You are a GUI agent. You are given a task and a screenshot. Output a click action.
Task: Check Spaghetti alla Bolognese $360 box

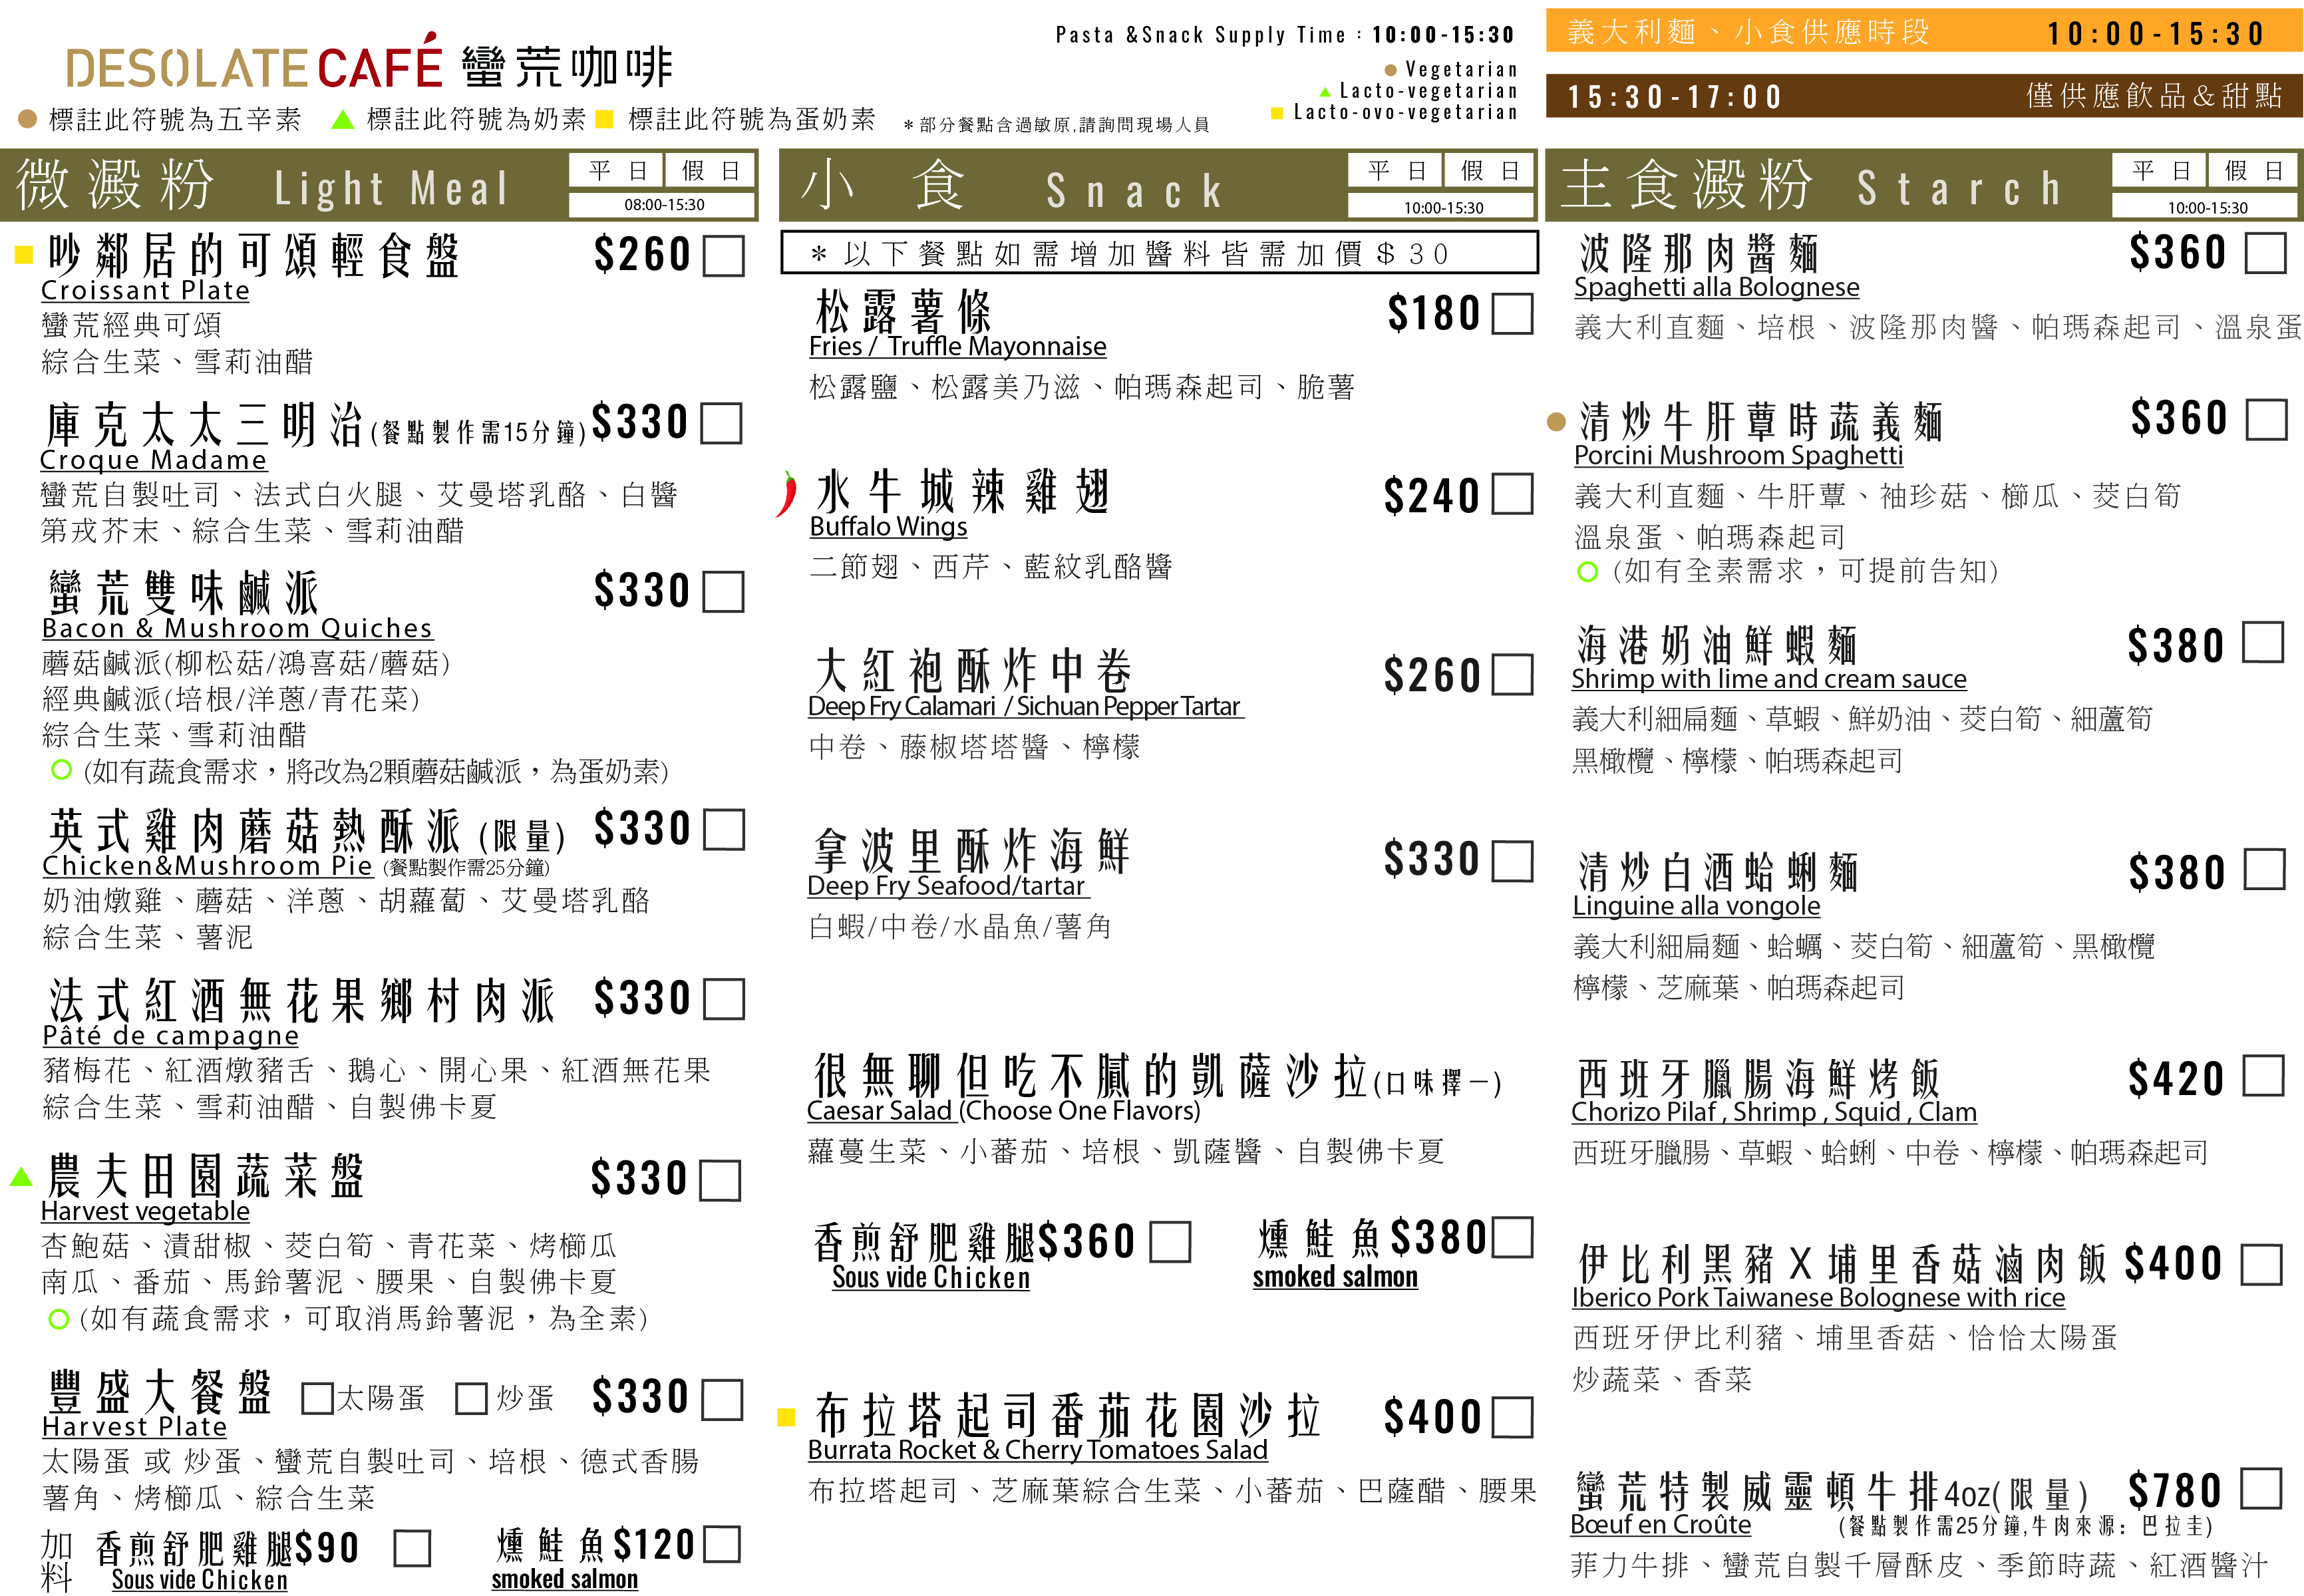click(x=2265, y=253)
